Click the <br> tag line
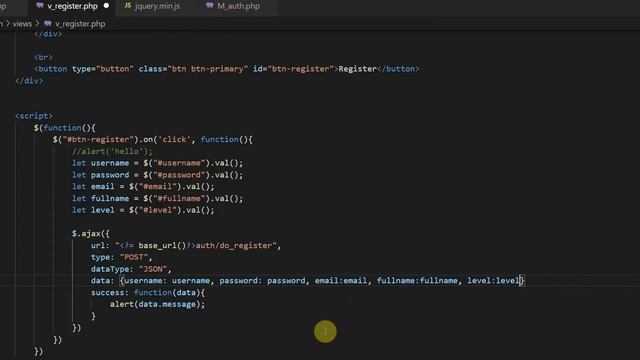Viewport: 640px width, 360px height. 43,58
